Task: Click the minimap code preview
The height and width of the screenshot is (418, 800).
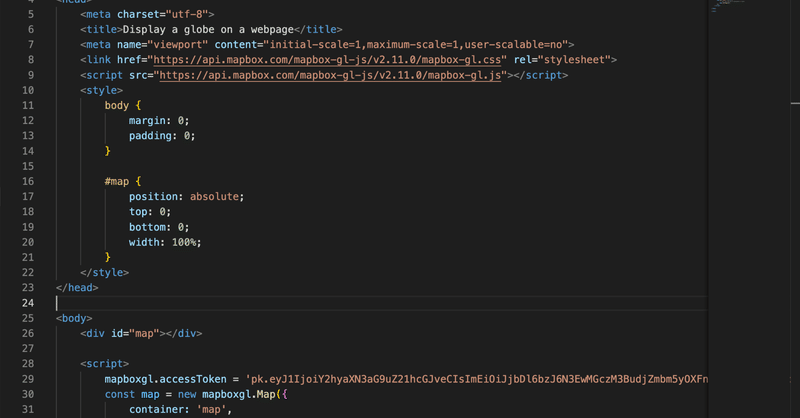Action: click(729, 5)
